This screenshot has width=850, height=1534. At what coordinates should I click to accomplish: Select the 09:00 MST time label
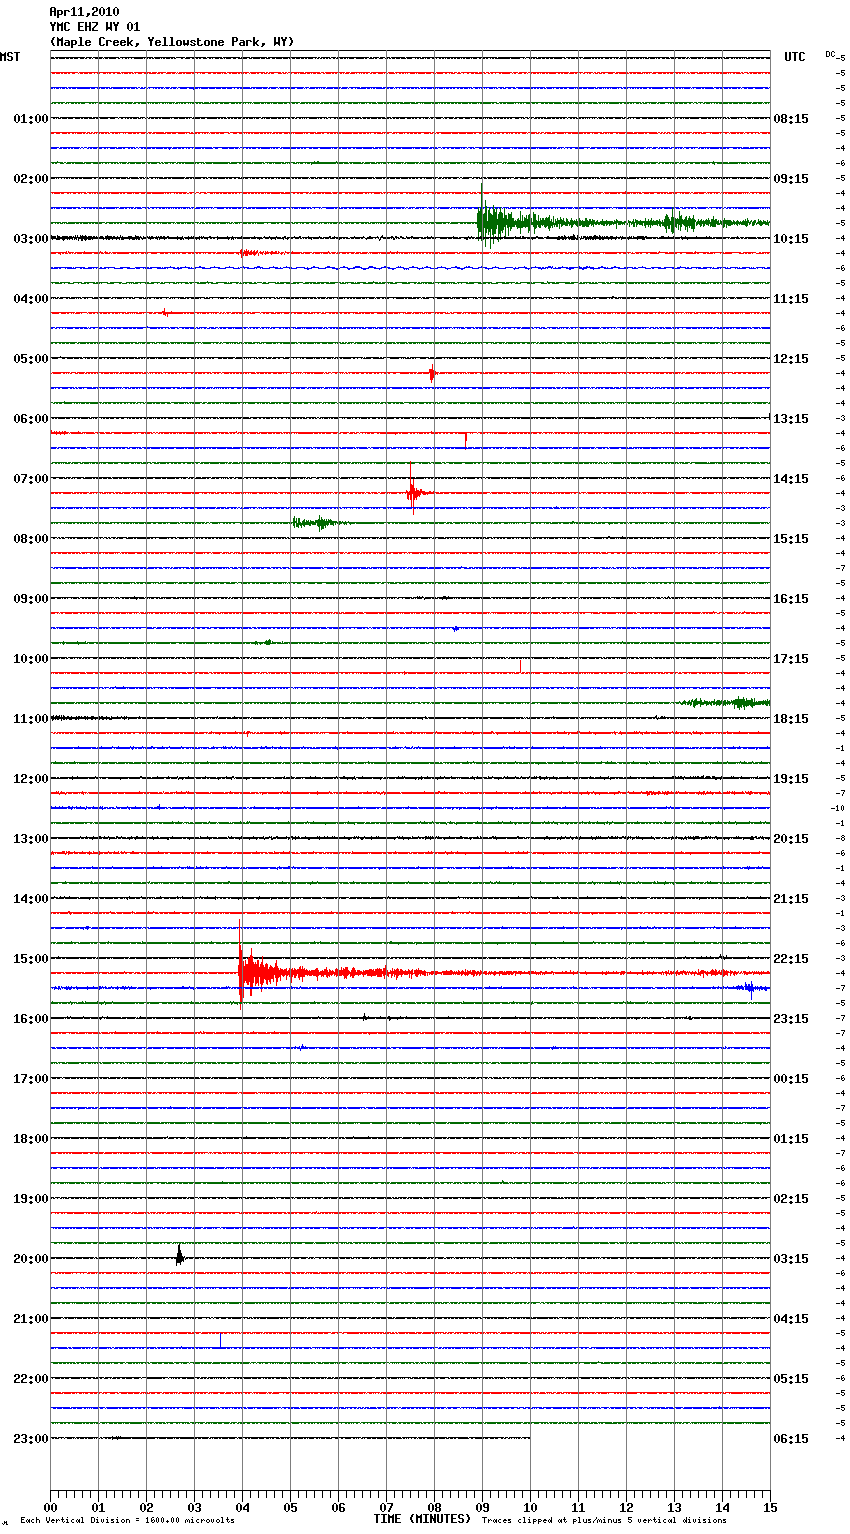(31, 599)
